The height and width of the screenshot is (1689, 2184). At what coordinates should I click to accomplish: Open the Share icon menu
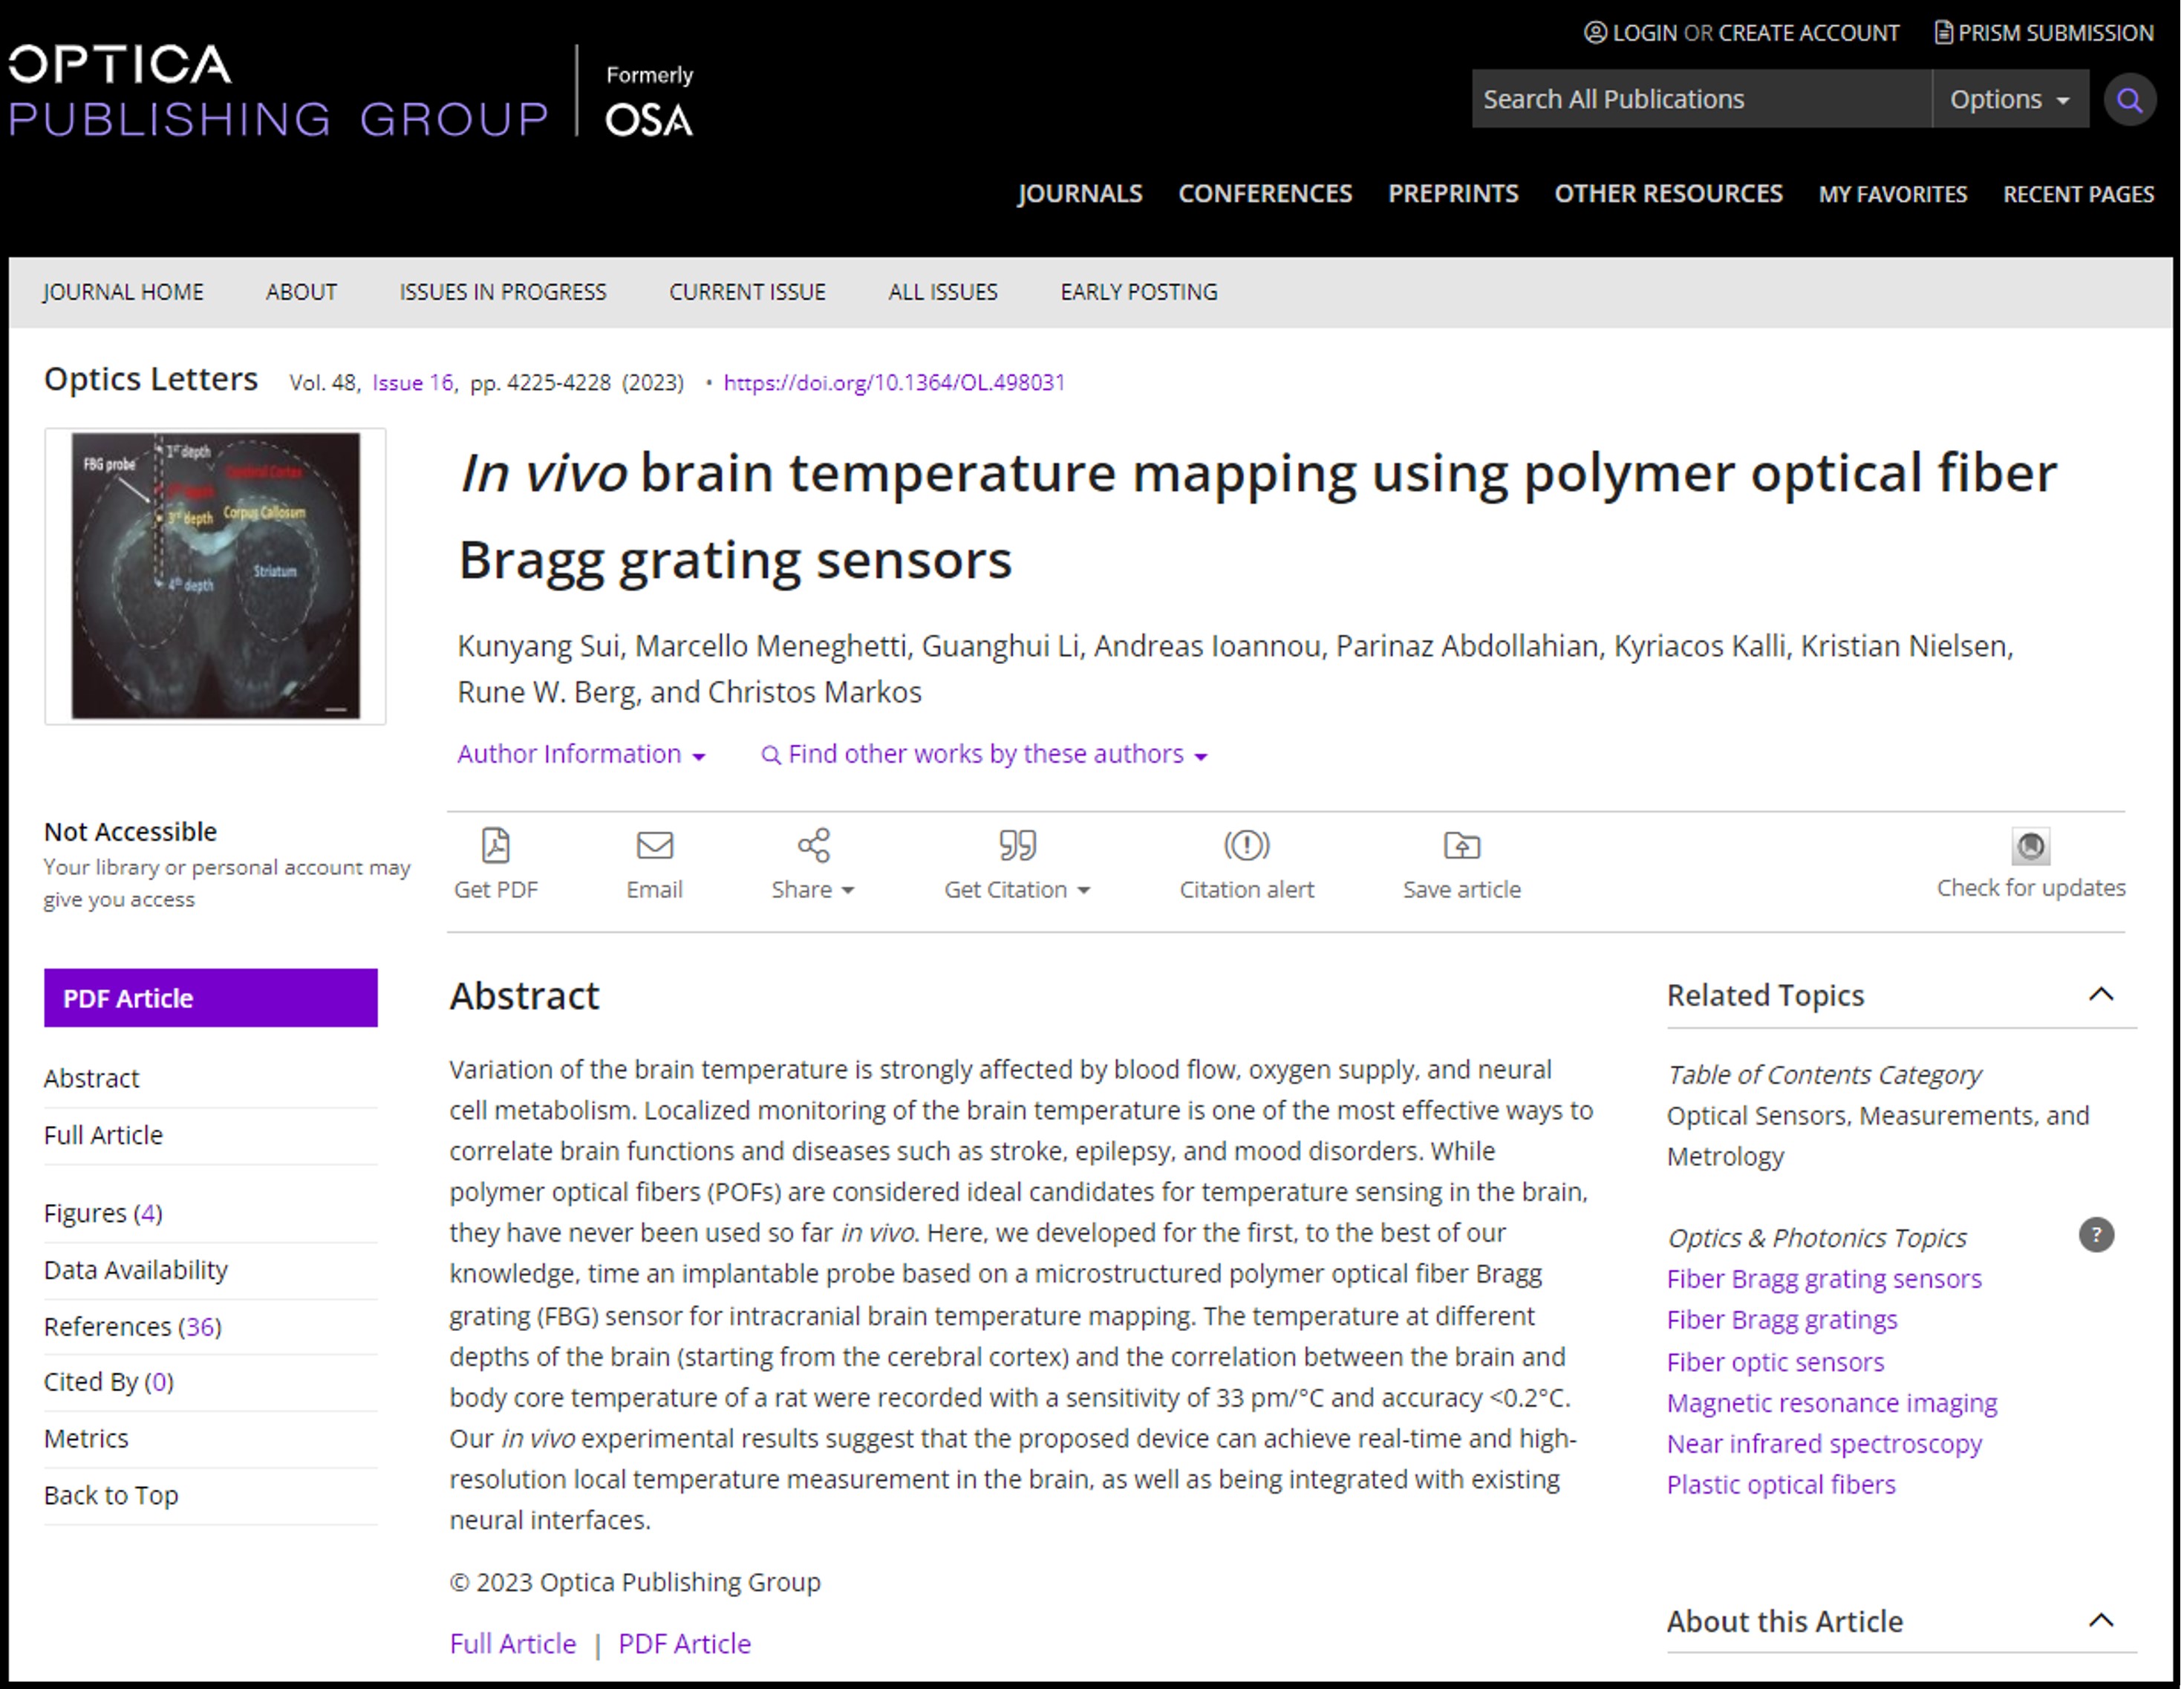pos(813,846)
